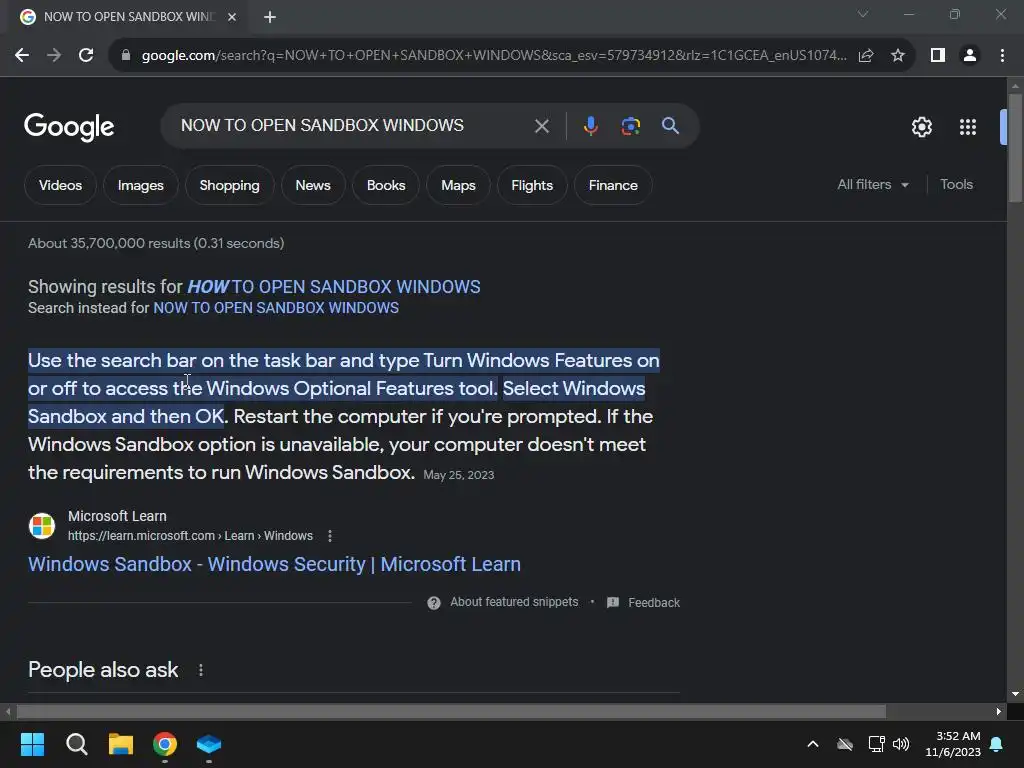Open the notifications bell

click(x=997, y=744)
